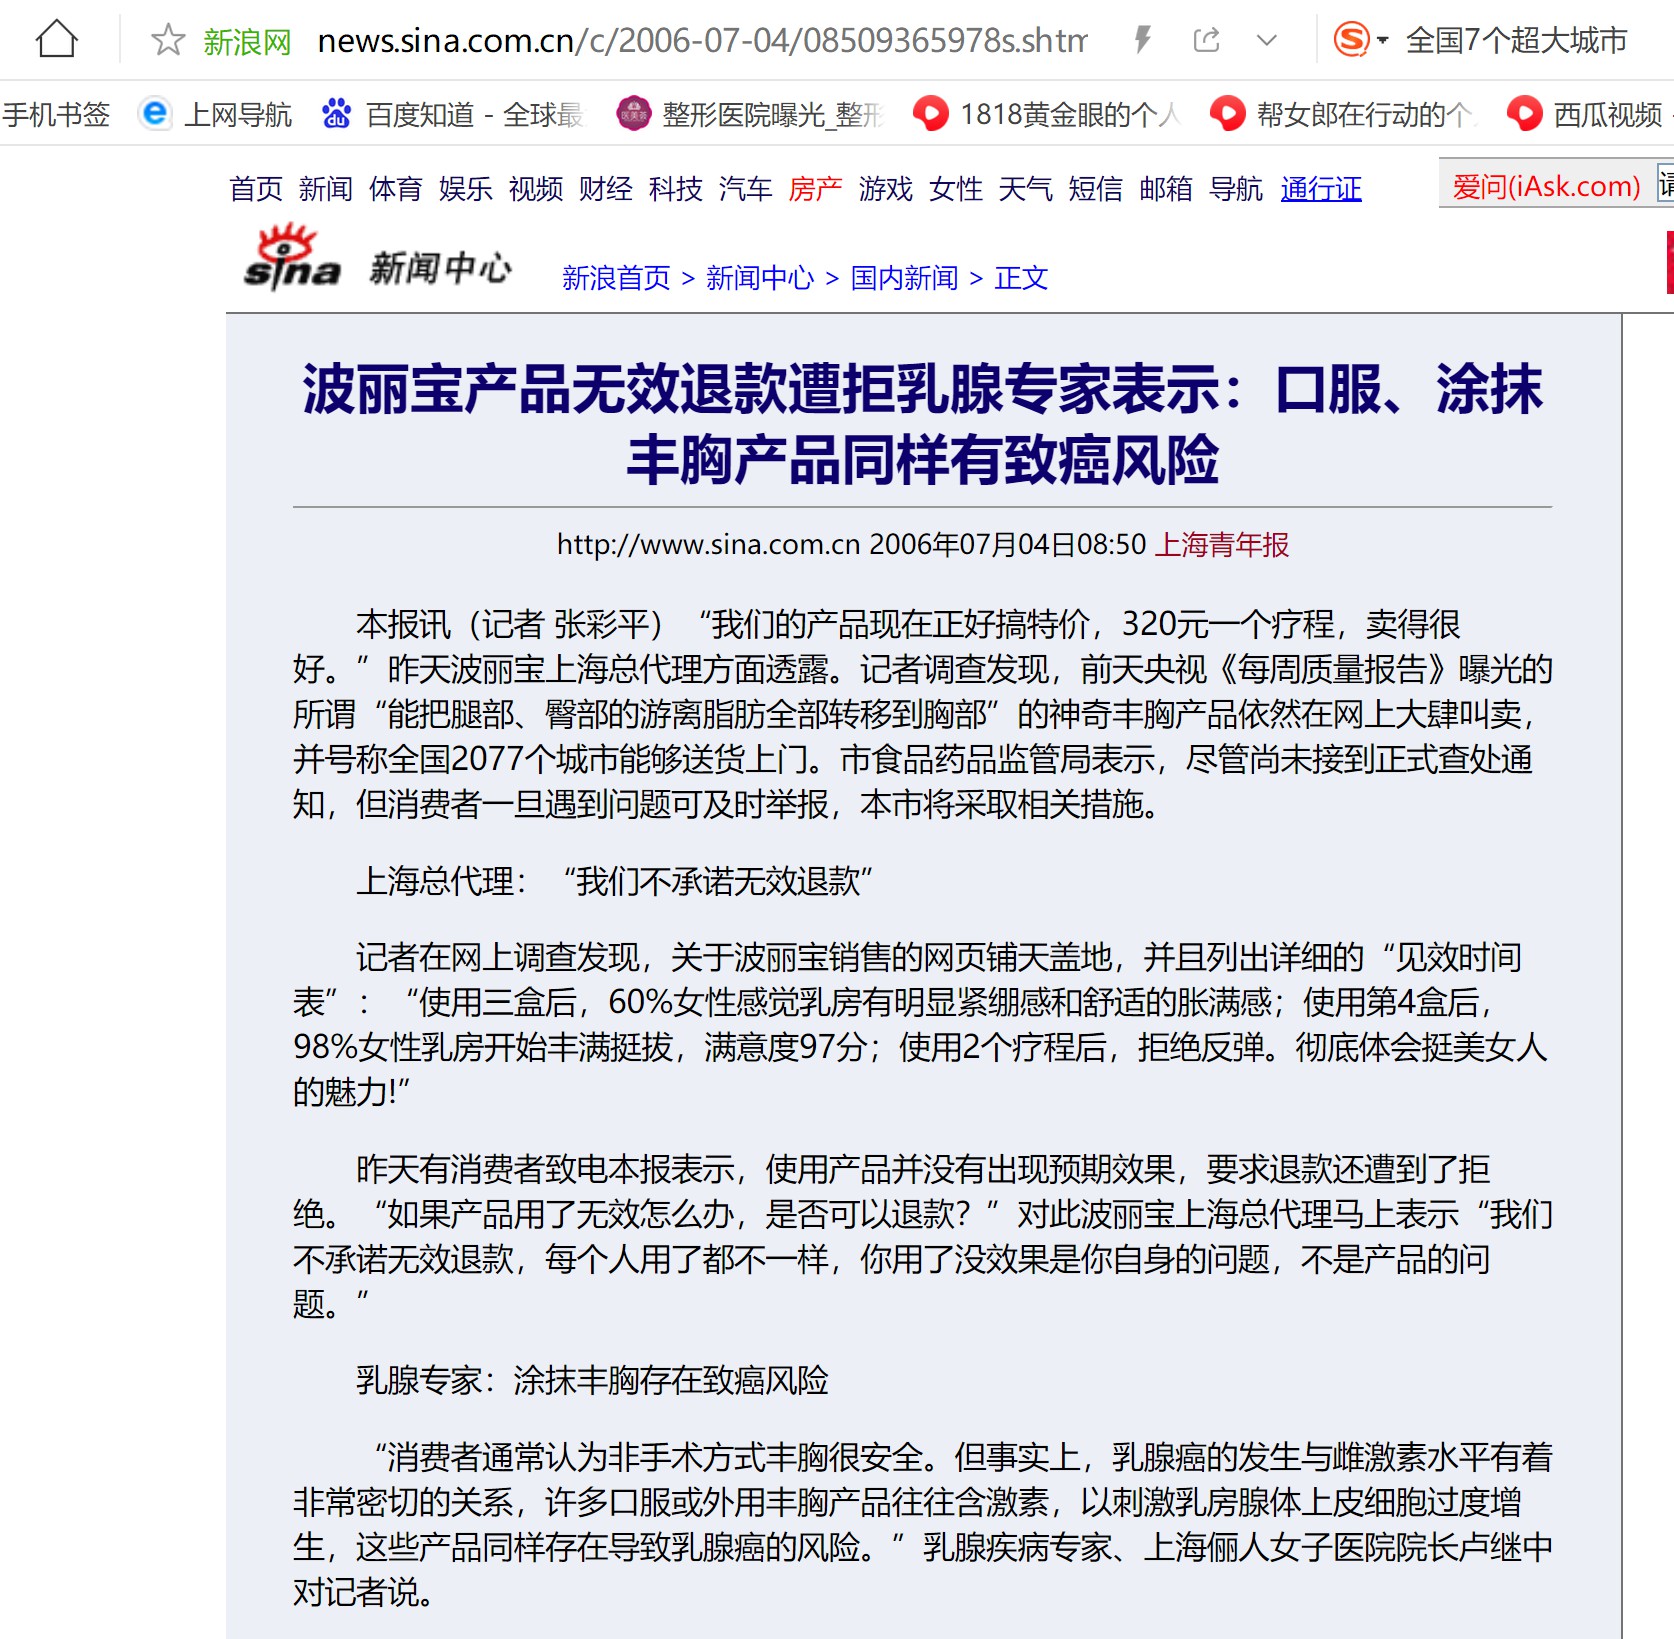Bookmark this page with star icon
1674x1639 pixels.
click(168, 40)
